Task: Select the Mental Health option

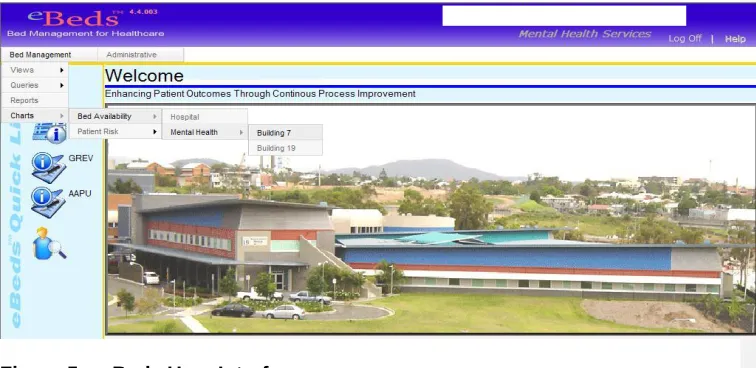Action: click(x=205, y=132)
